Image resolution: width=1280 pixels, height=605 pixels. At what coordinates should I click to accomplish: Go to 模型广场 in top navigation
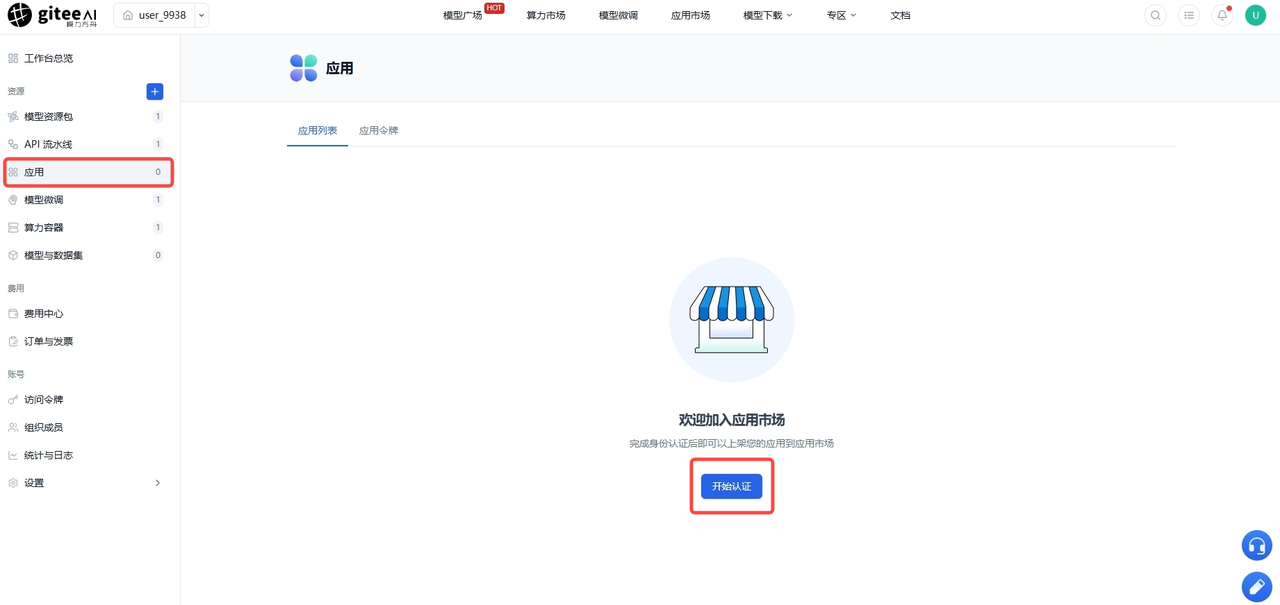463,15
